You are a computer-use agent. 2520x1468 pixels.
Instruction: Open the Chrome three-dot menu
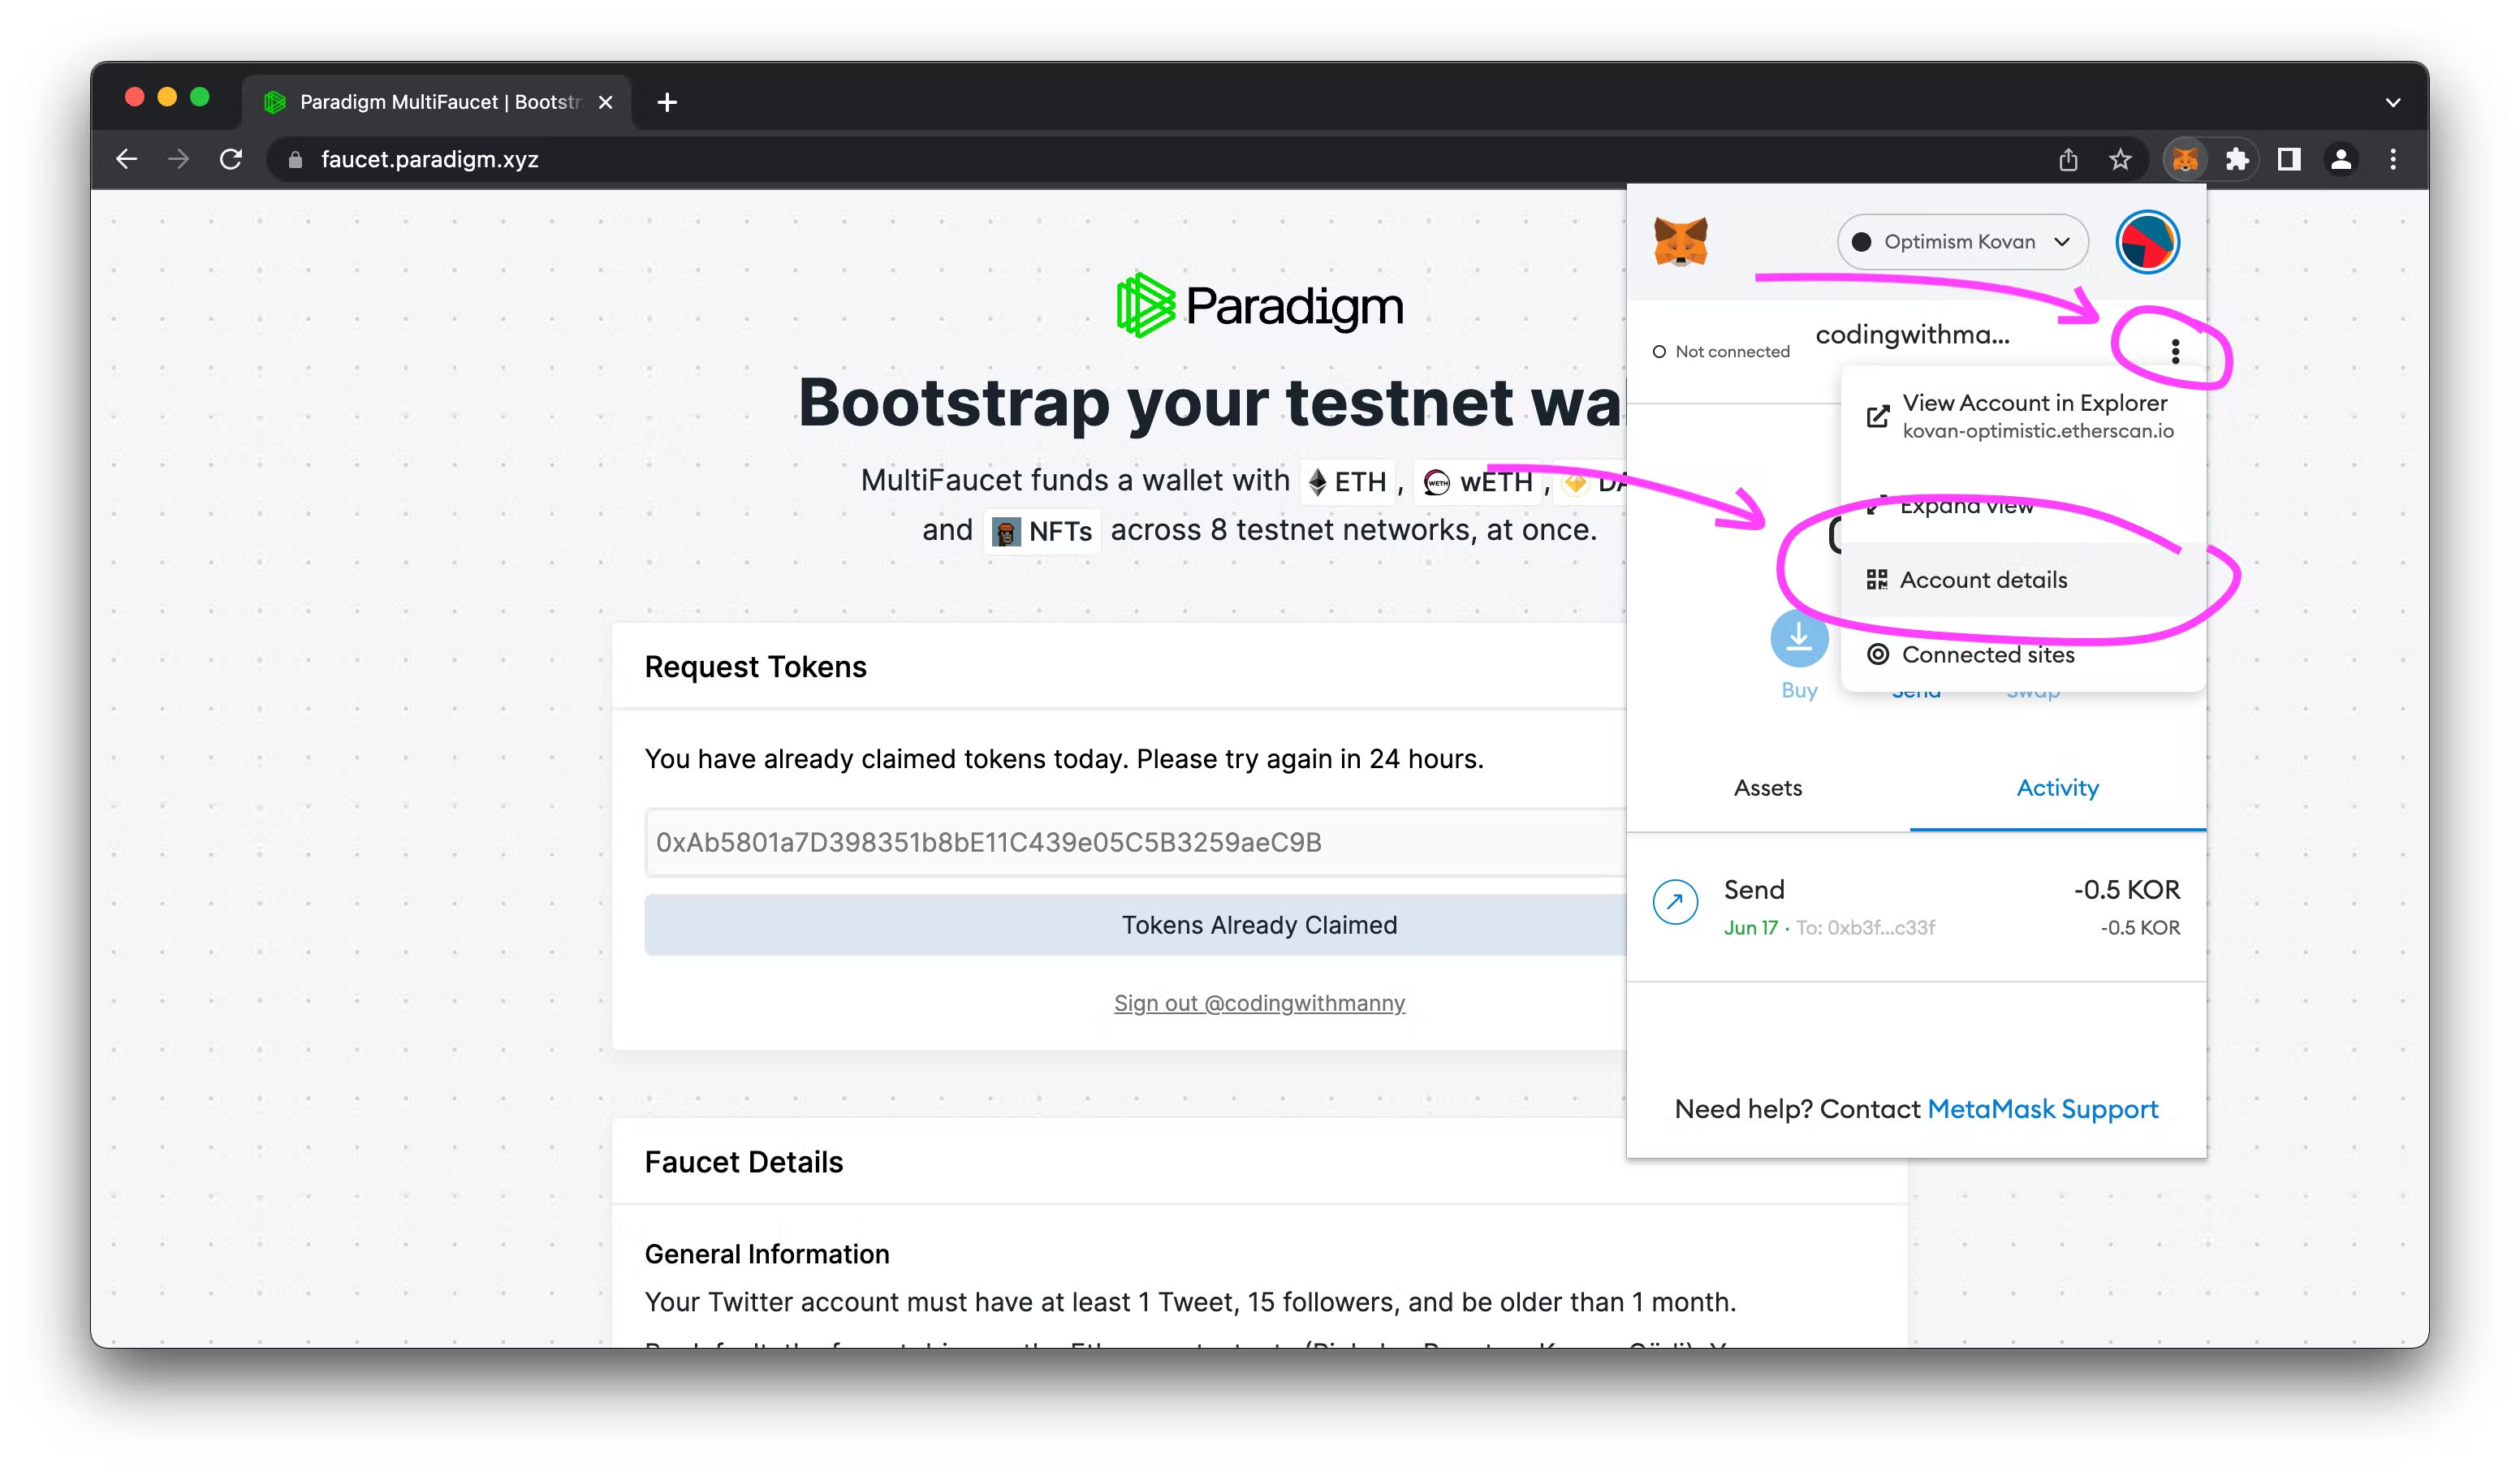2393,159
